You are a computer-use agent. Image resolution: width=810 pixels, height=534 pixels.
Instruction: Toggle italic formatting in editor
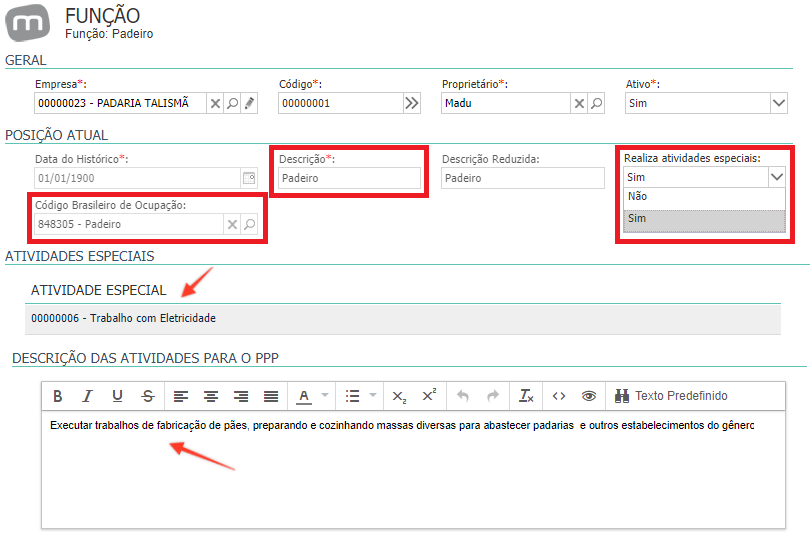click(87, 396)
